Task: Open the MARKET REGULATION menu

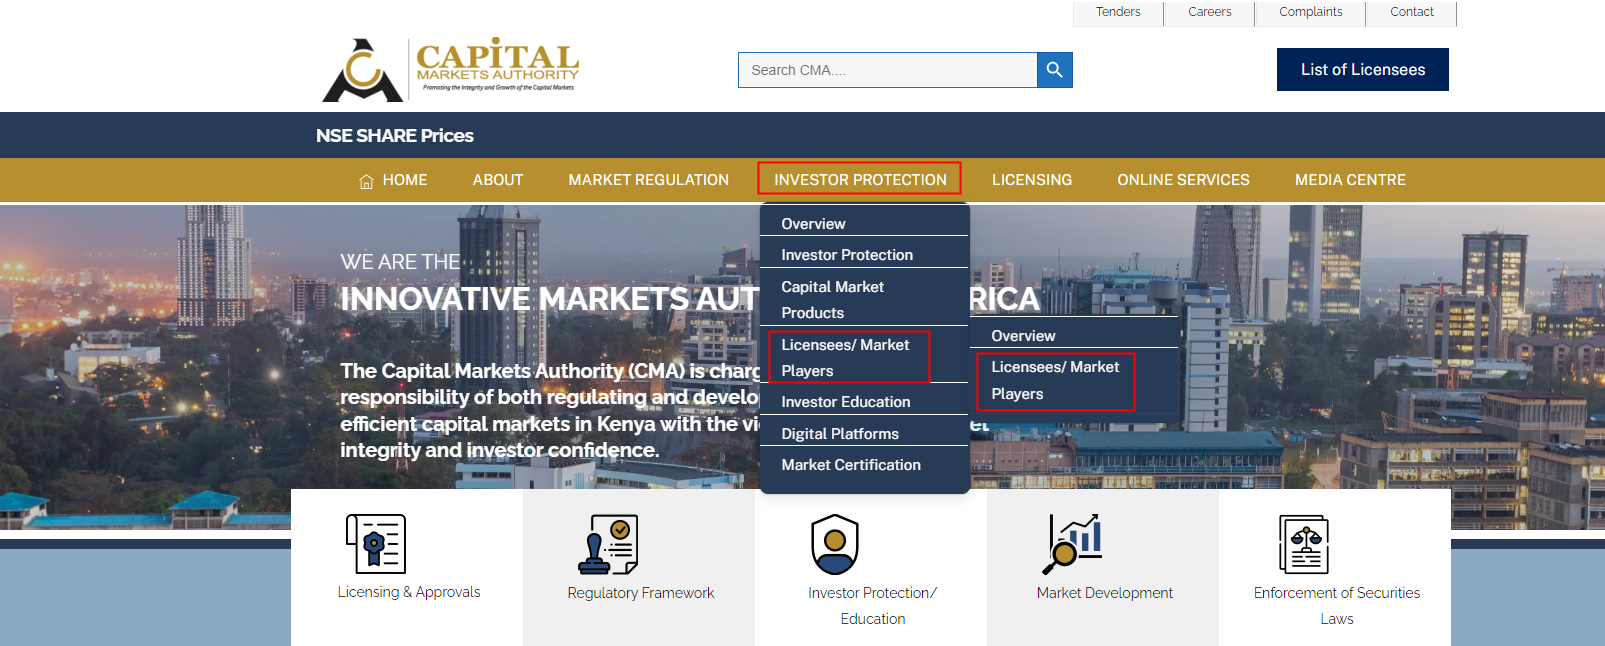Action: coord(649,180)
